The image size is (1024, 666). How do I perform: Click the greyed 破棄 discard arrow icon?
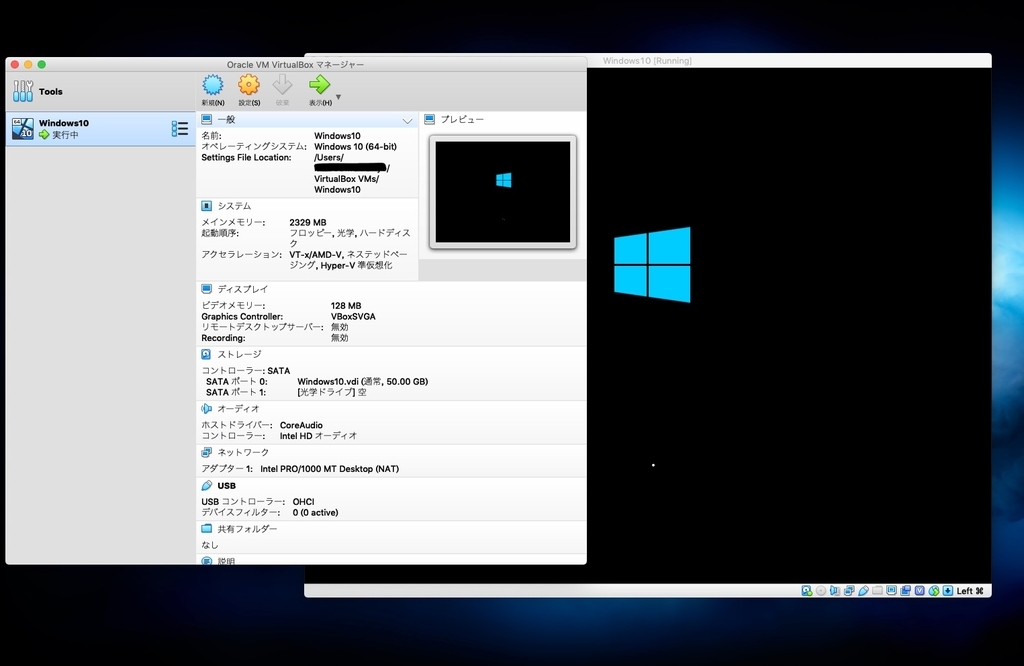[x=282, y=86]
